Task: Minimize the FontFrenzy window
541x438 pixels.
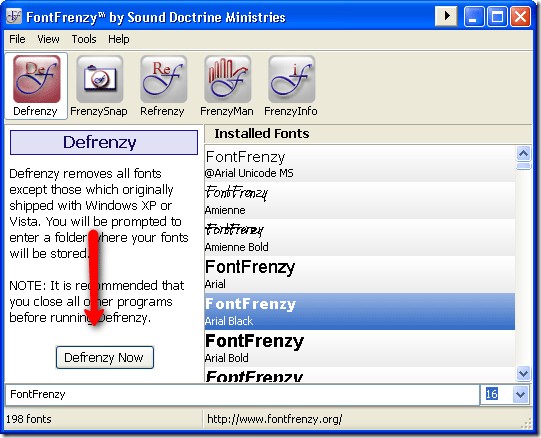Action: [474, 16]
